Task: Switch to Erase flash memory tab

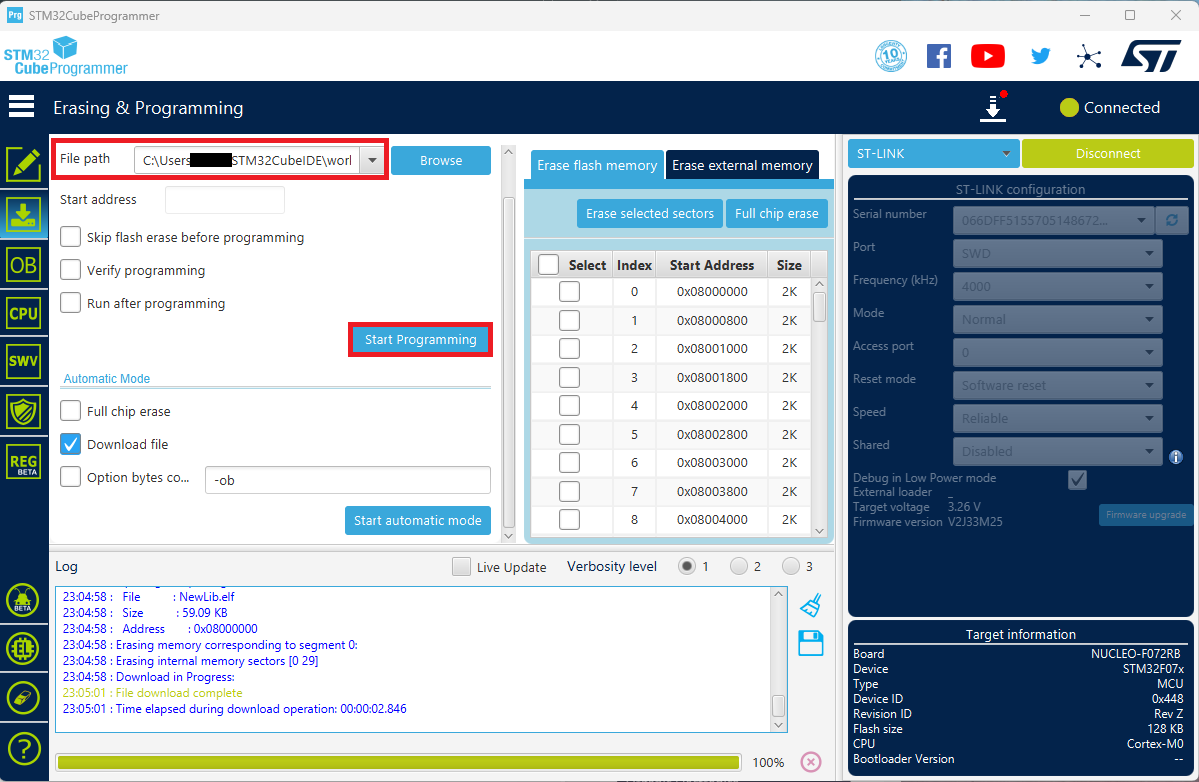Action: tap(596, 165)
